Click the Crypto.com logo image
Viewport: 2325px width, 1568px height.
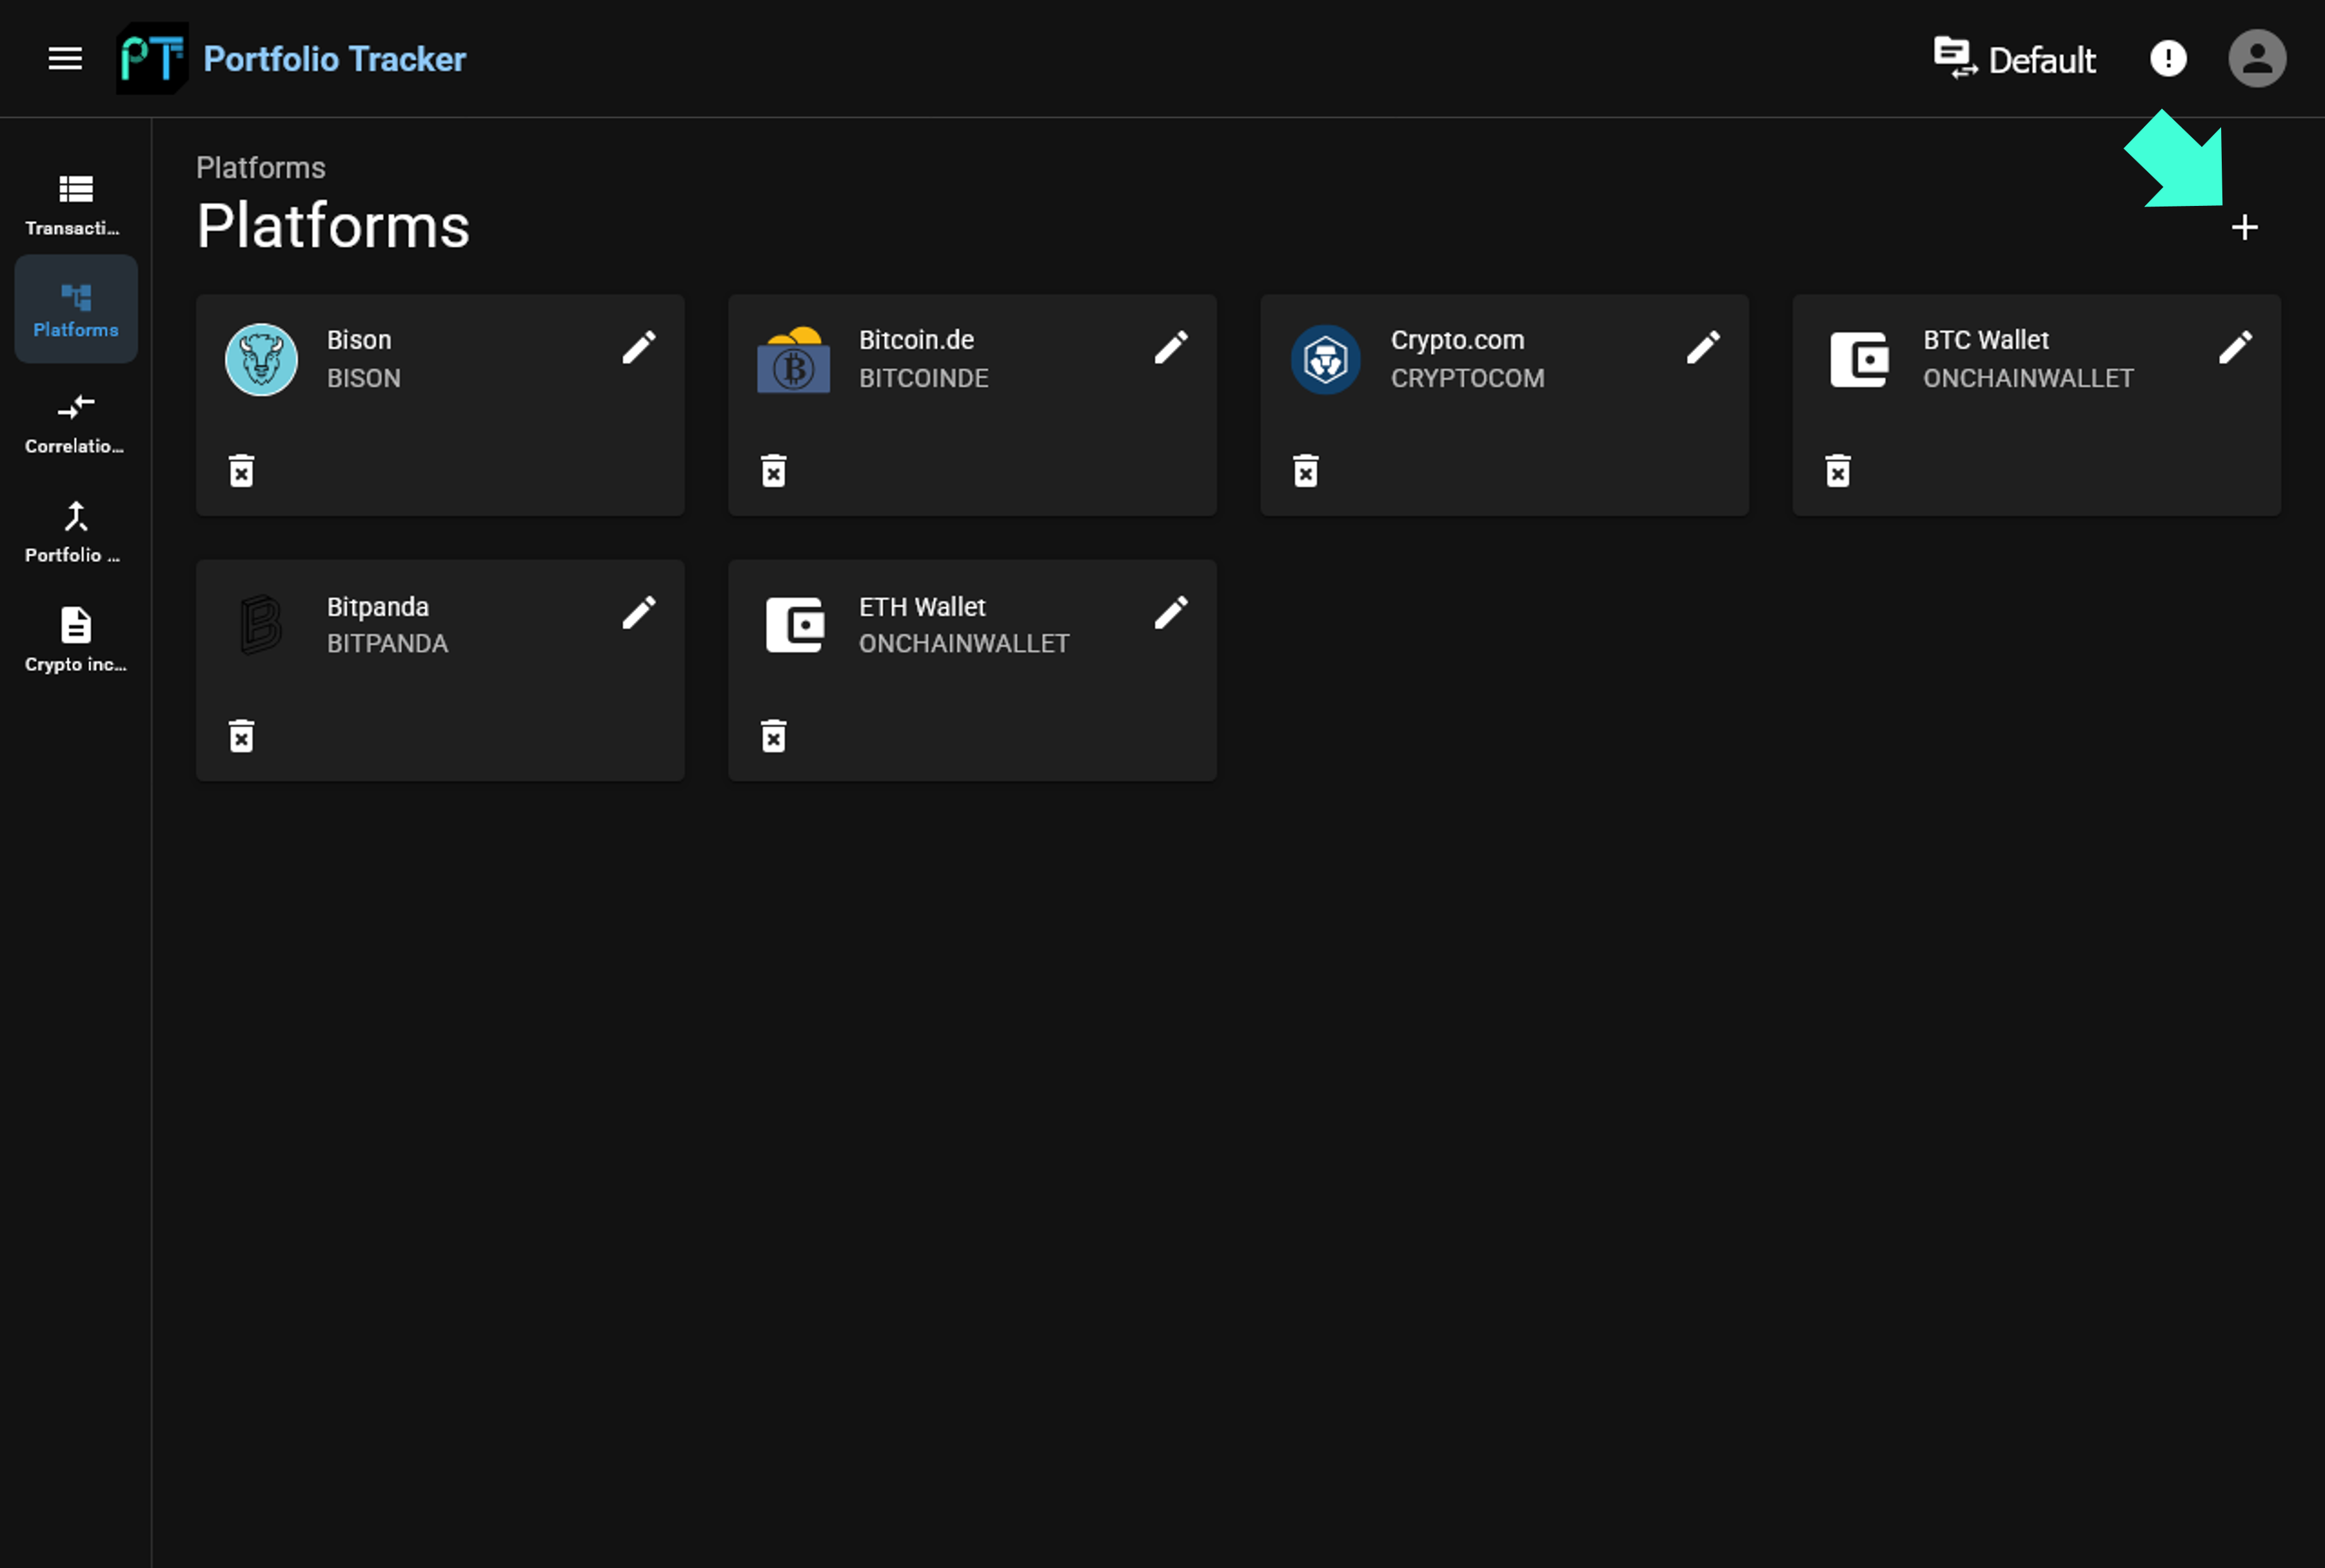coord(1325,359)
